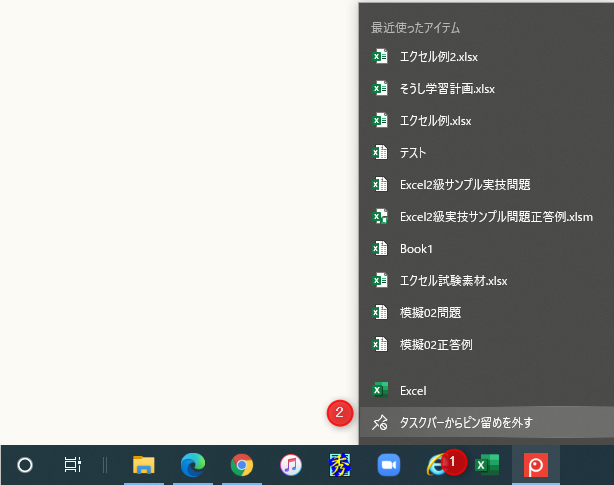
Task: Open Task View from the taskbar
Action: pyautogui.click(x=73, y=465)
